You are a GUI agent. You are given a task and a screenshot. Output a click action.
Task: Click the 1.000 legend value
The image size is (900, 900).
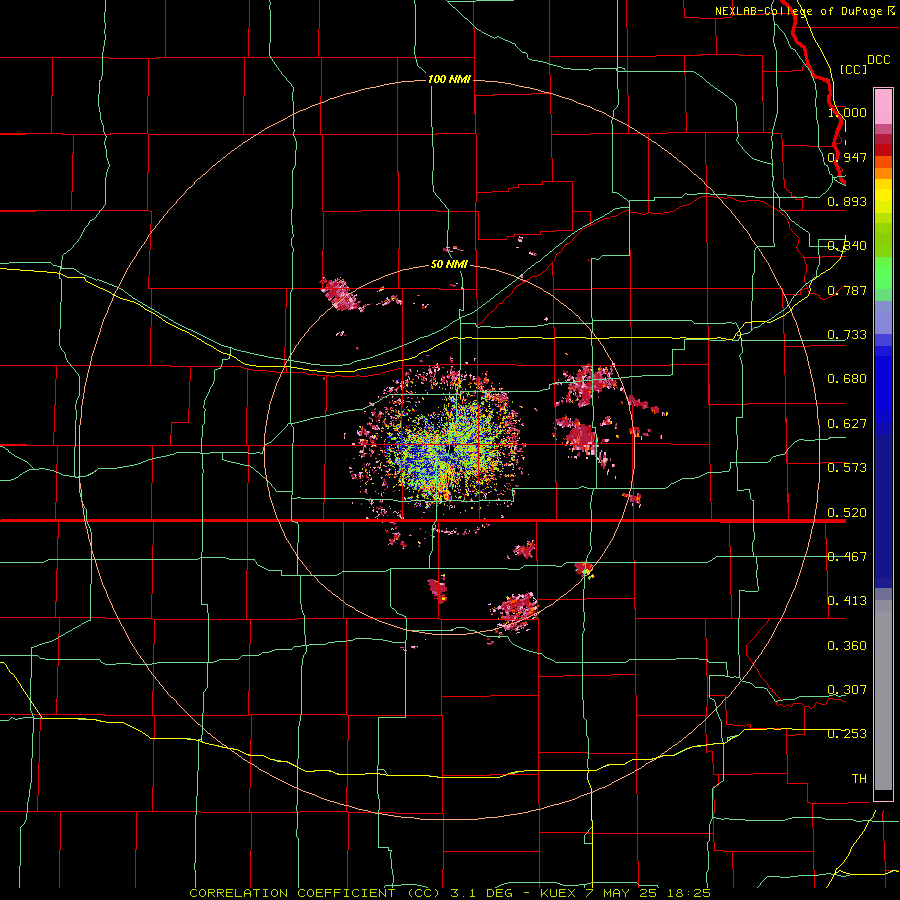click(x=847, y=112)
